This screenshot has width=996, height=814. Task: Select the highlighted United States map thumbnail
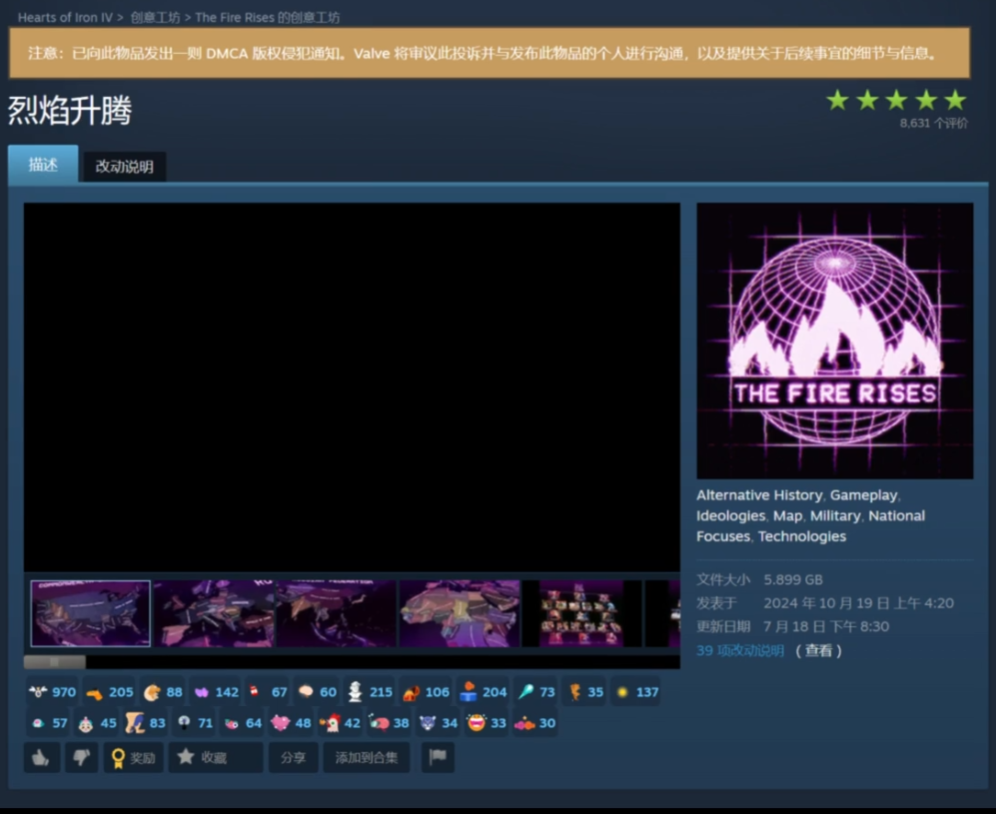[x=91, y=613]
